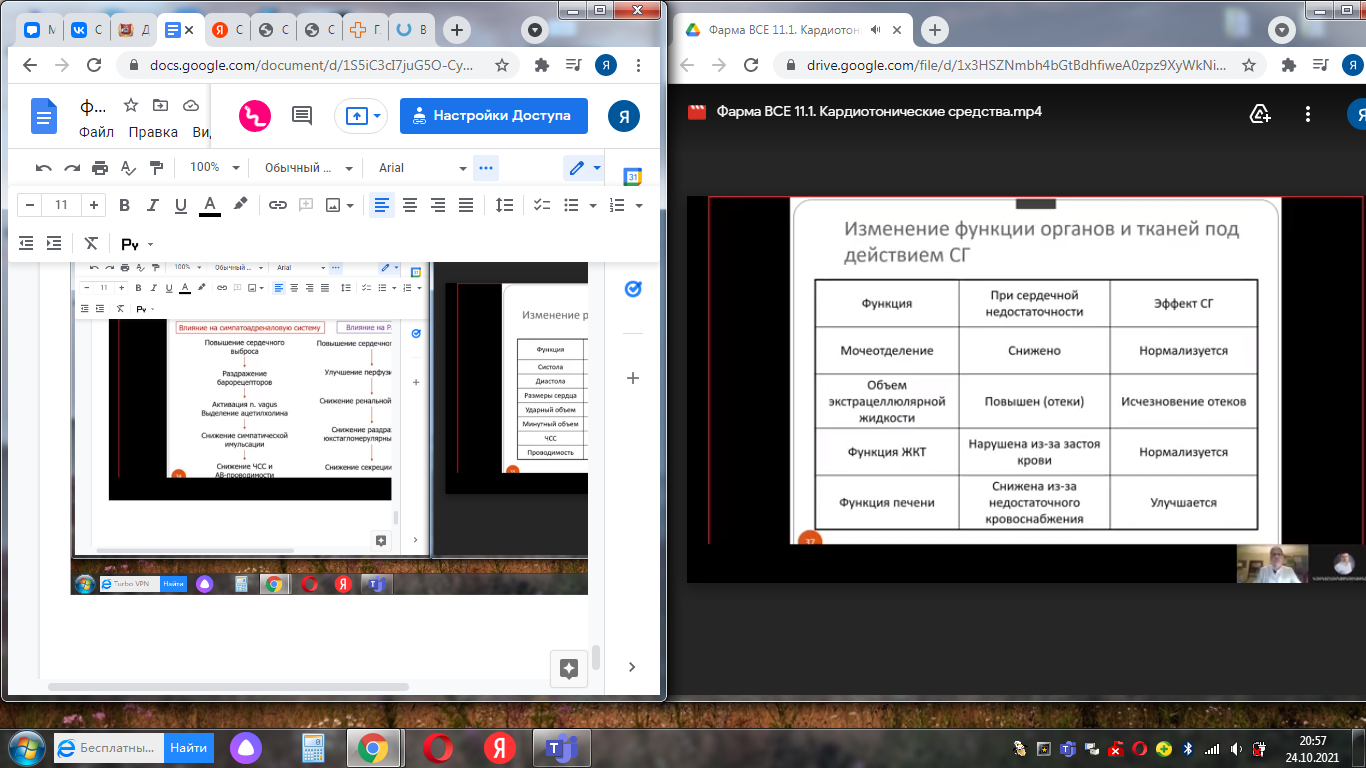Click the insert image icon
The width and height of the screenshot is (1366, 768).
pyautogui.click(x=334, y=205)
